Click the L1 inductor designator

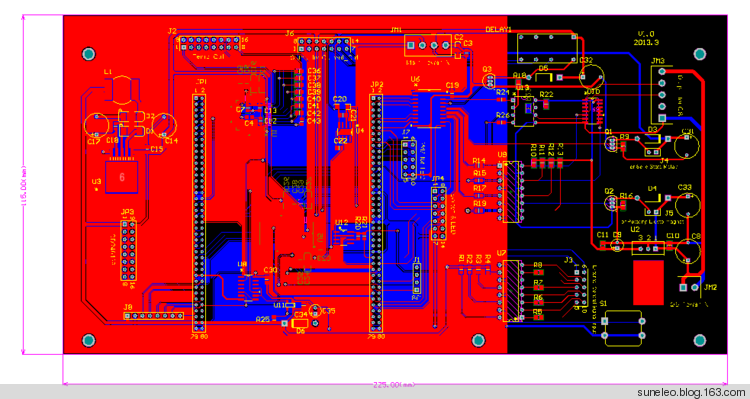(108, 72)
